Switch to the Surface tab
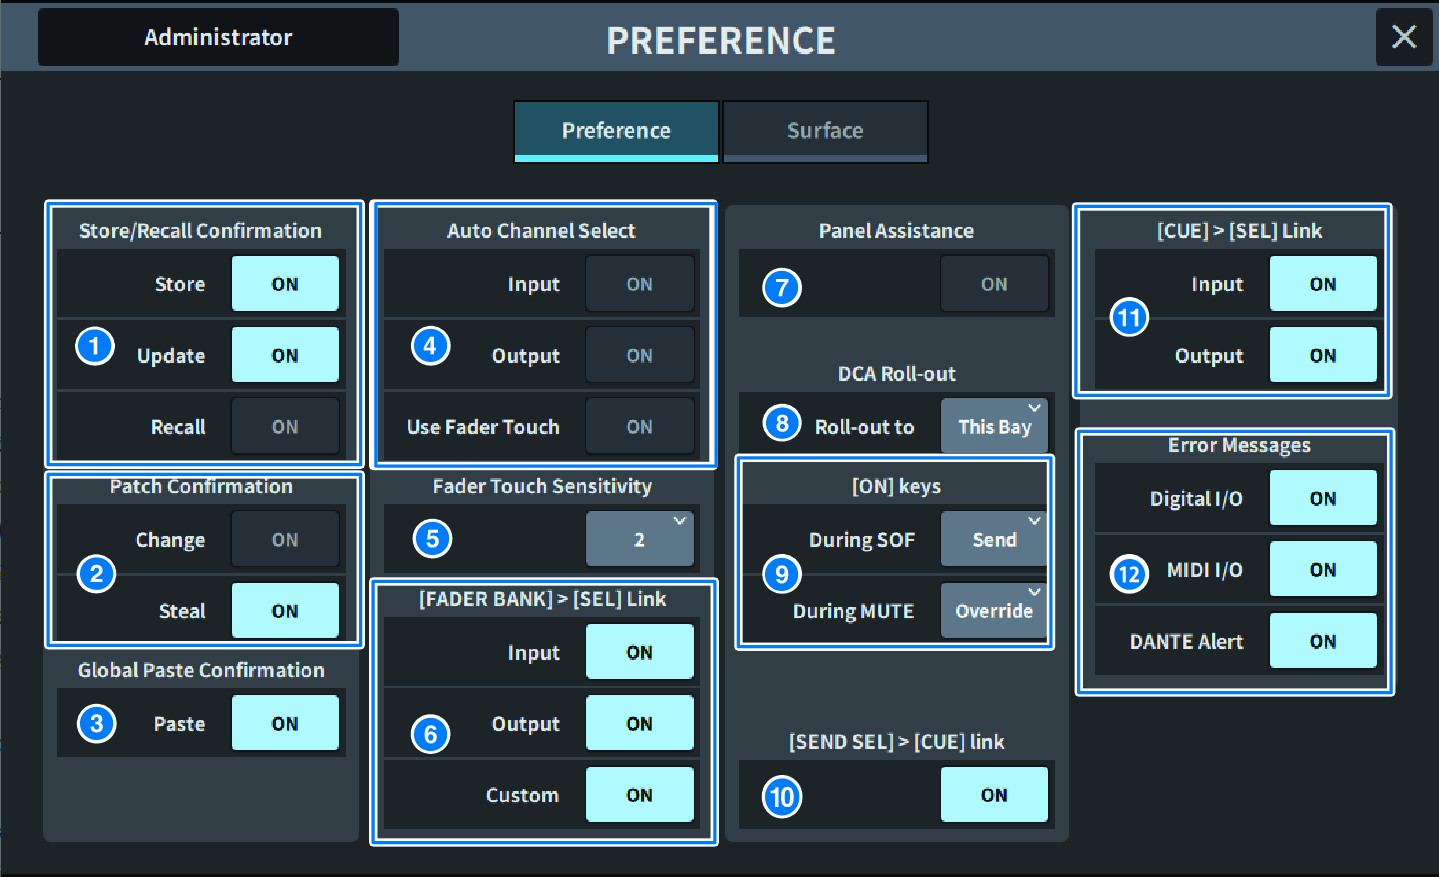 (x=825, y=131)
